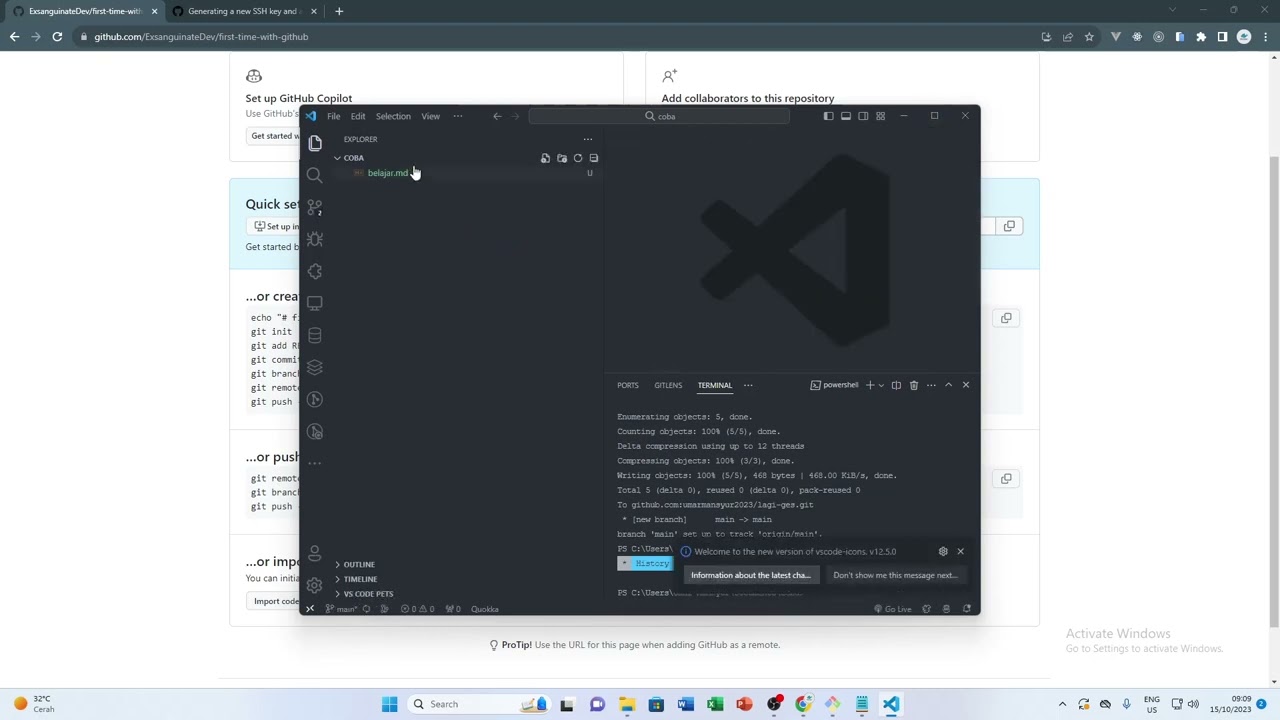Image resolution: width=1280 pixels, height=720 pixels.
Task: Open the Remote Explorer monitor icon
Action: pos(315,303)
